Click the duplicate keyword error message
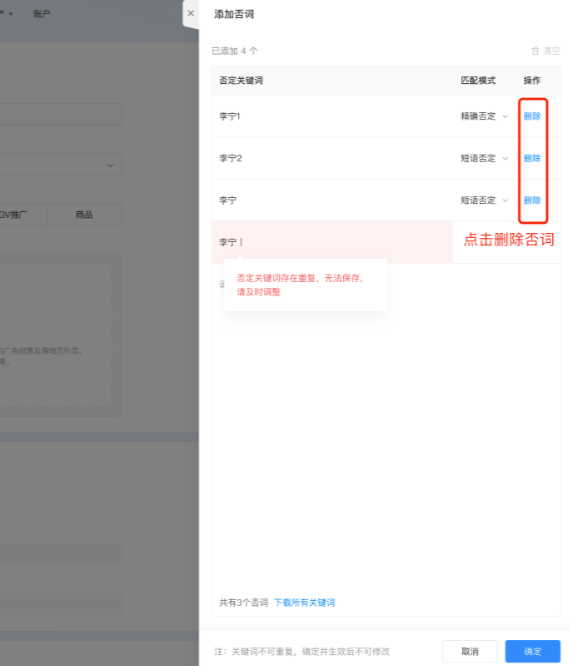The height and width of the screenshot is (666, 570). (300, 285)
